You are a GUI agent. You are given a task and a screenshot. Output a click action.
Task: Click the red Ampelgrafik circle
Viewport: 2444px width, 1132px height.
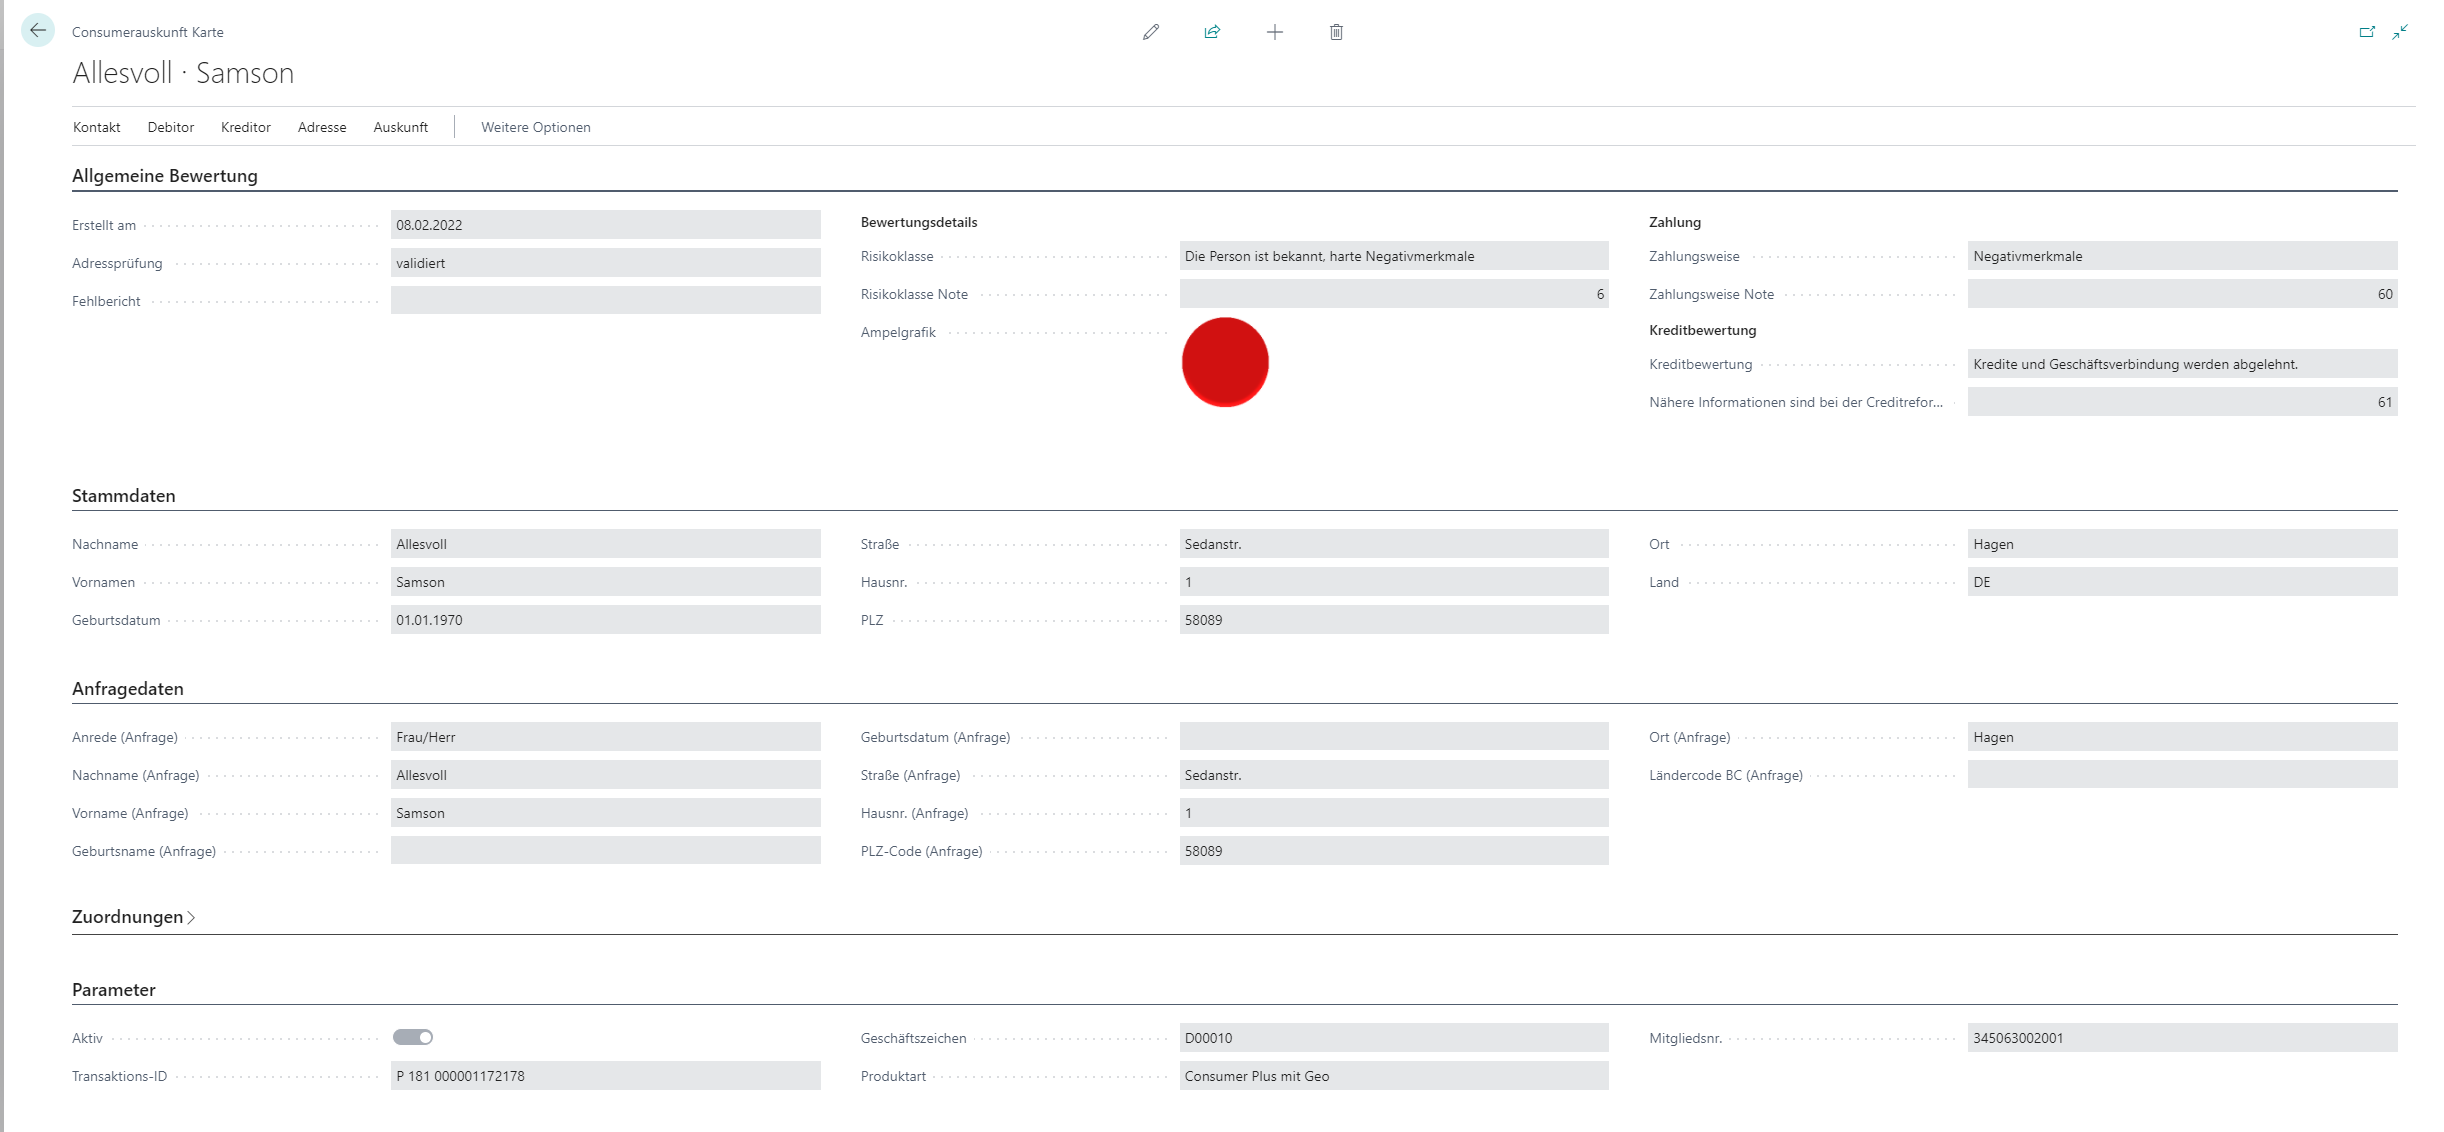(x=1225, y=362)
